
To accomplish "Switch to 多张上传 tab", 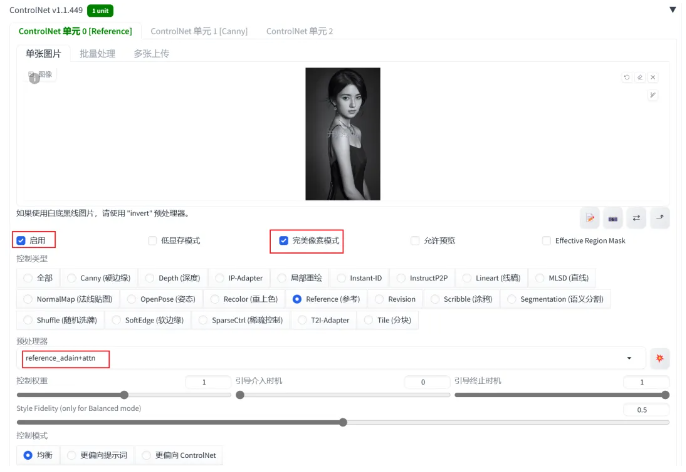I will (151, 54).
